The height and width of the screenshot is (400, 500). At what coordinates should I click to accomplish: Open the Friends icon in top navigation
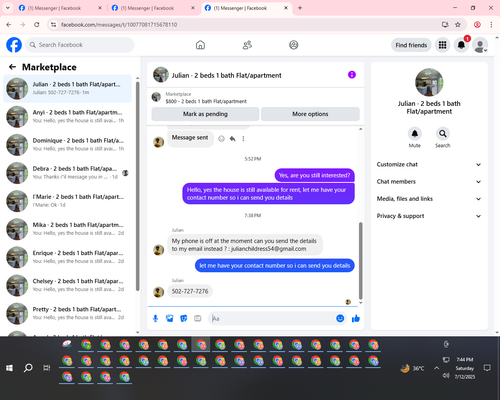[x=247, y=45]
